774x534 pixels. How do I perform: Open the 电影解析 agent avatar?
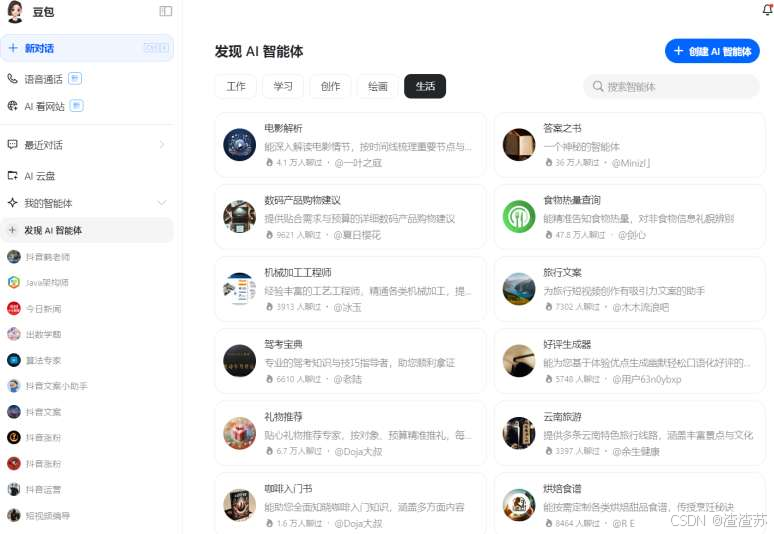[239, 145]
